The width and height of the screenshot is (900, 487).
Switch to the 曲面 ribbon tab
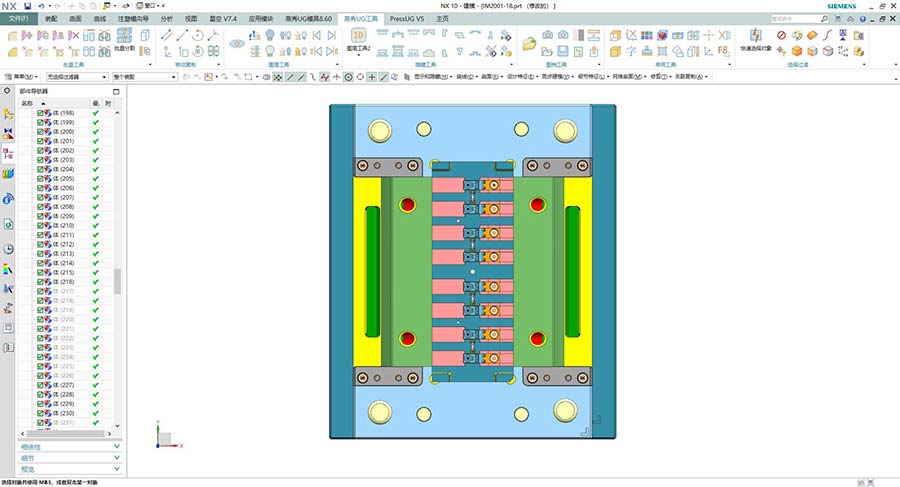click(76, 19)
